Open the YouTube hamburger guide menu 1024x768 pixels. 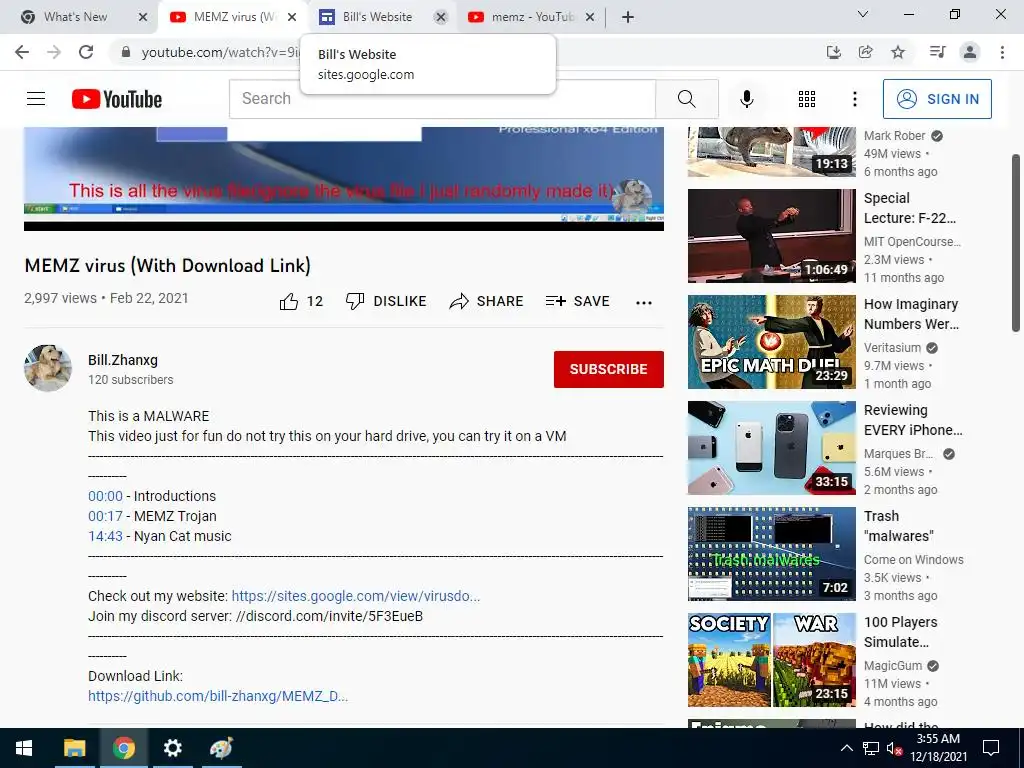pyautogui.click(x=36, y=99)
